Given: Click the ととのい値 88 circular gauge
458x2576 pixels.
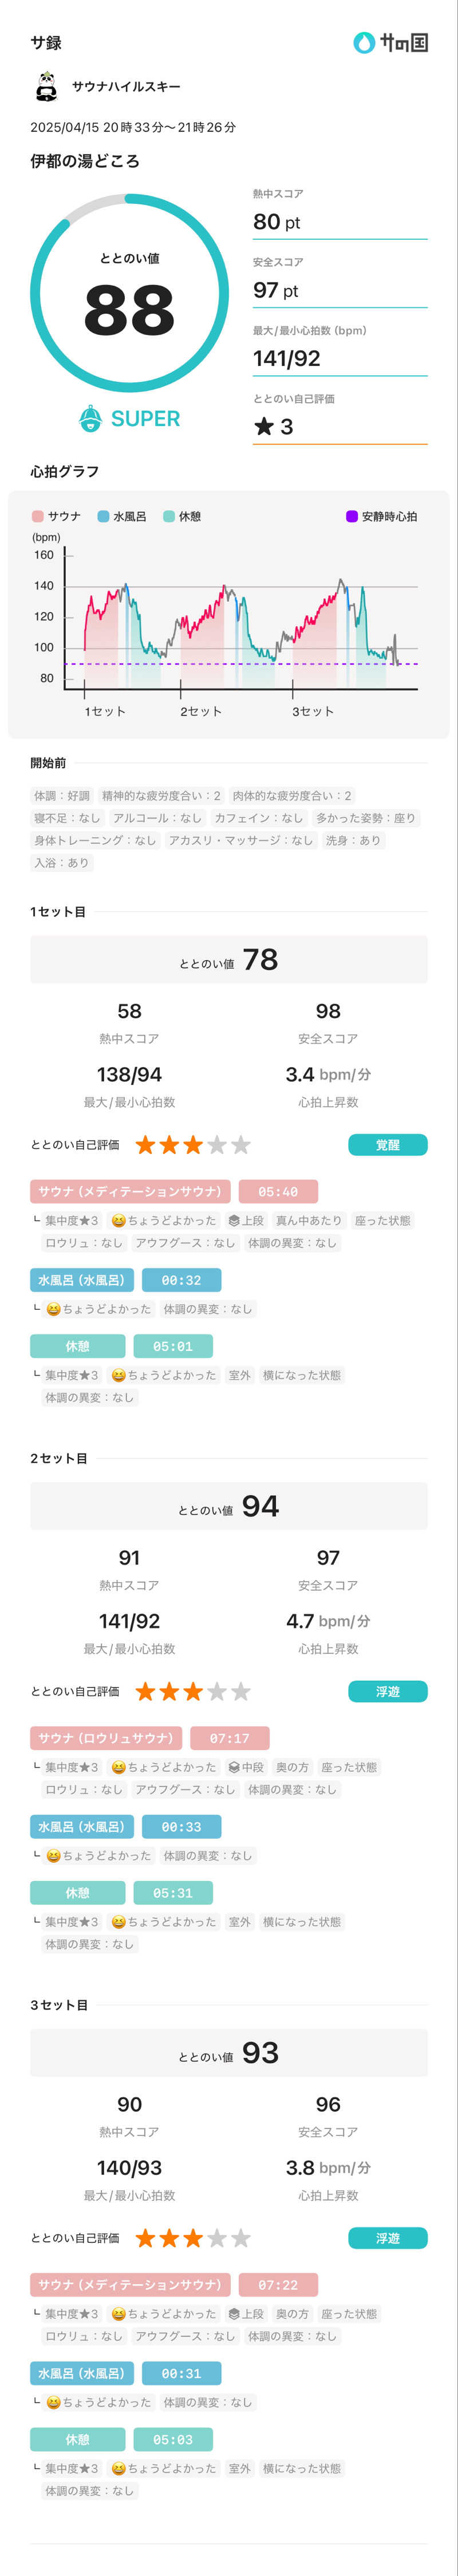Looking at the screenshot, I should pos(129,293).
